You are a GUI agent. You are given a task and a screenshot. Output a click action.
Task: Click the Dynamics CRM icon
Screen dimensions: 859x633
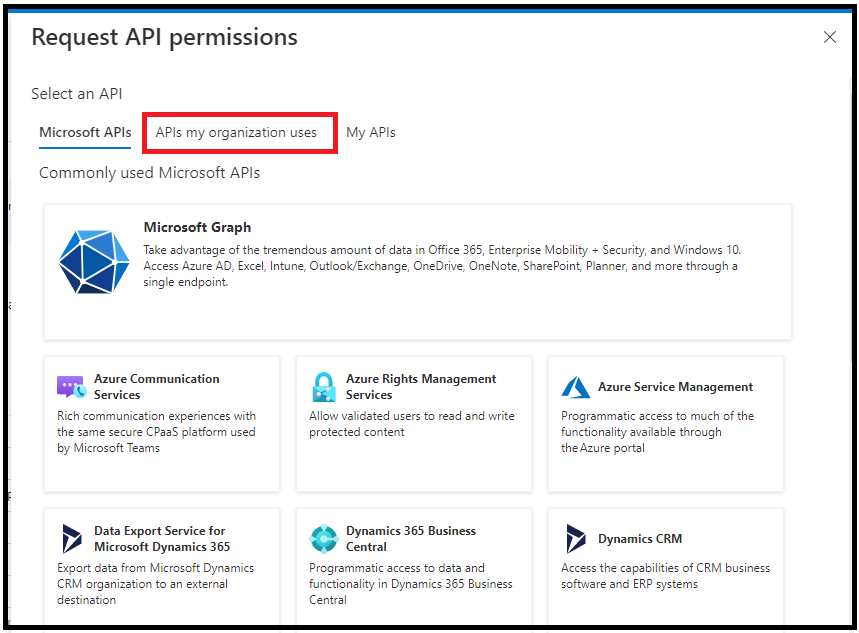tap(576, 538)
